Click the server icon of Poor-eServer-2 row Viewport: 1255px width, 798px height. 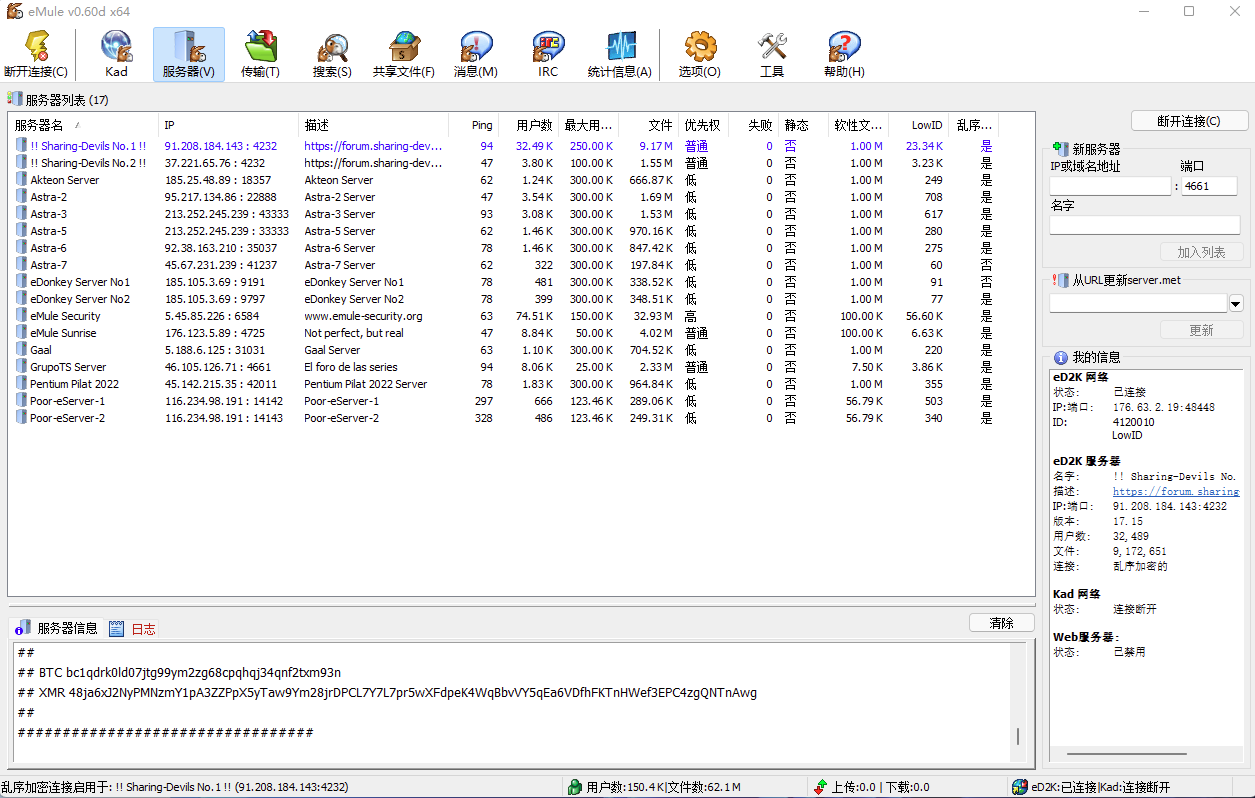21,418
